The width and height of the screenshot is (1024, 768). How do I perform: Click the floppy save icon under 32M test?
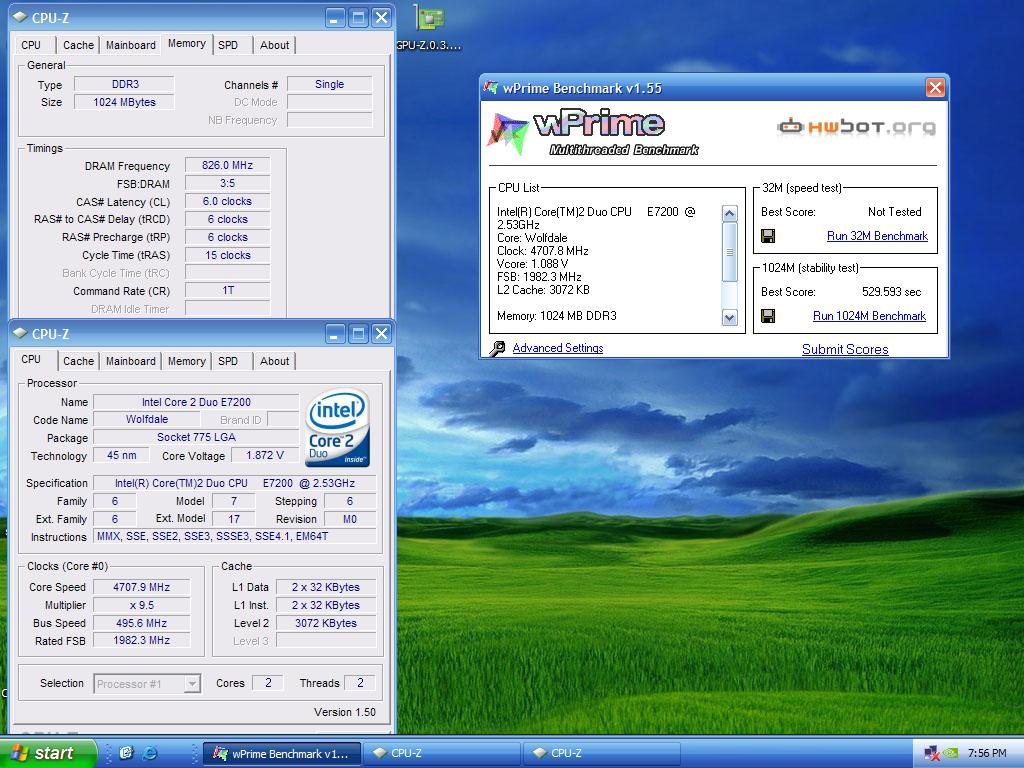tap(769, 236)
